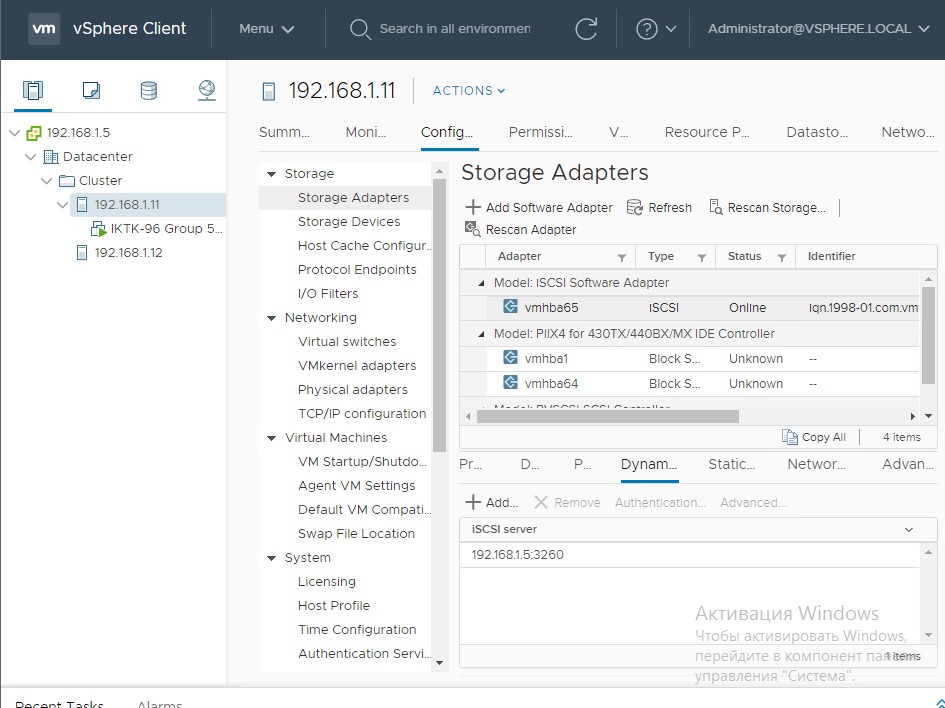
Task: Open Virtual switches settings
Action: pos(347,342)
